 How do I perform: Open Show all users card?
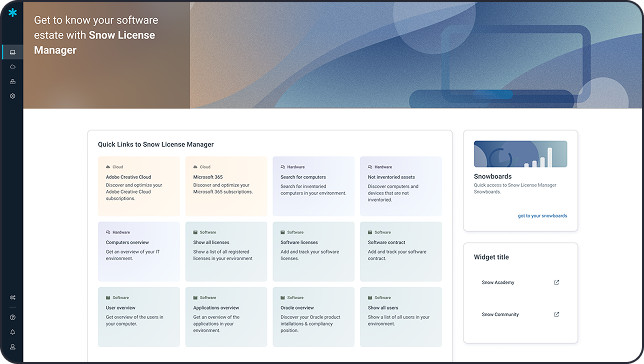401,317
